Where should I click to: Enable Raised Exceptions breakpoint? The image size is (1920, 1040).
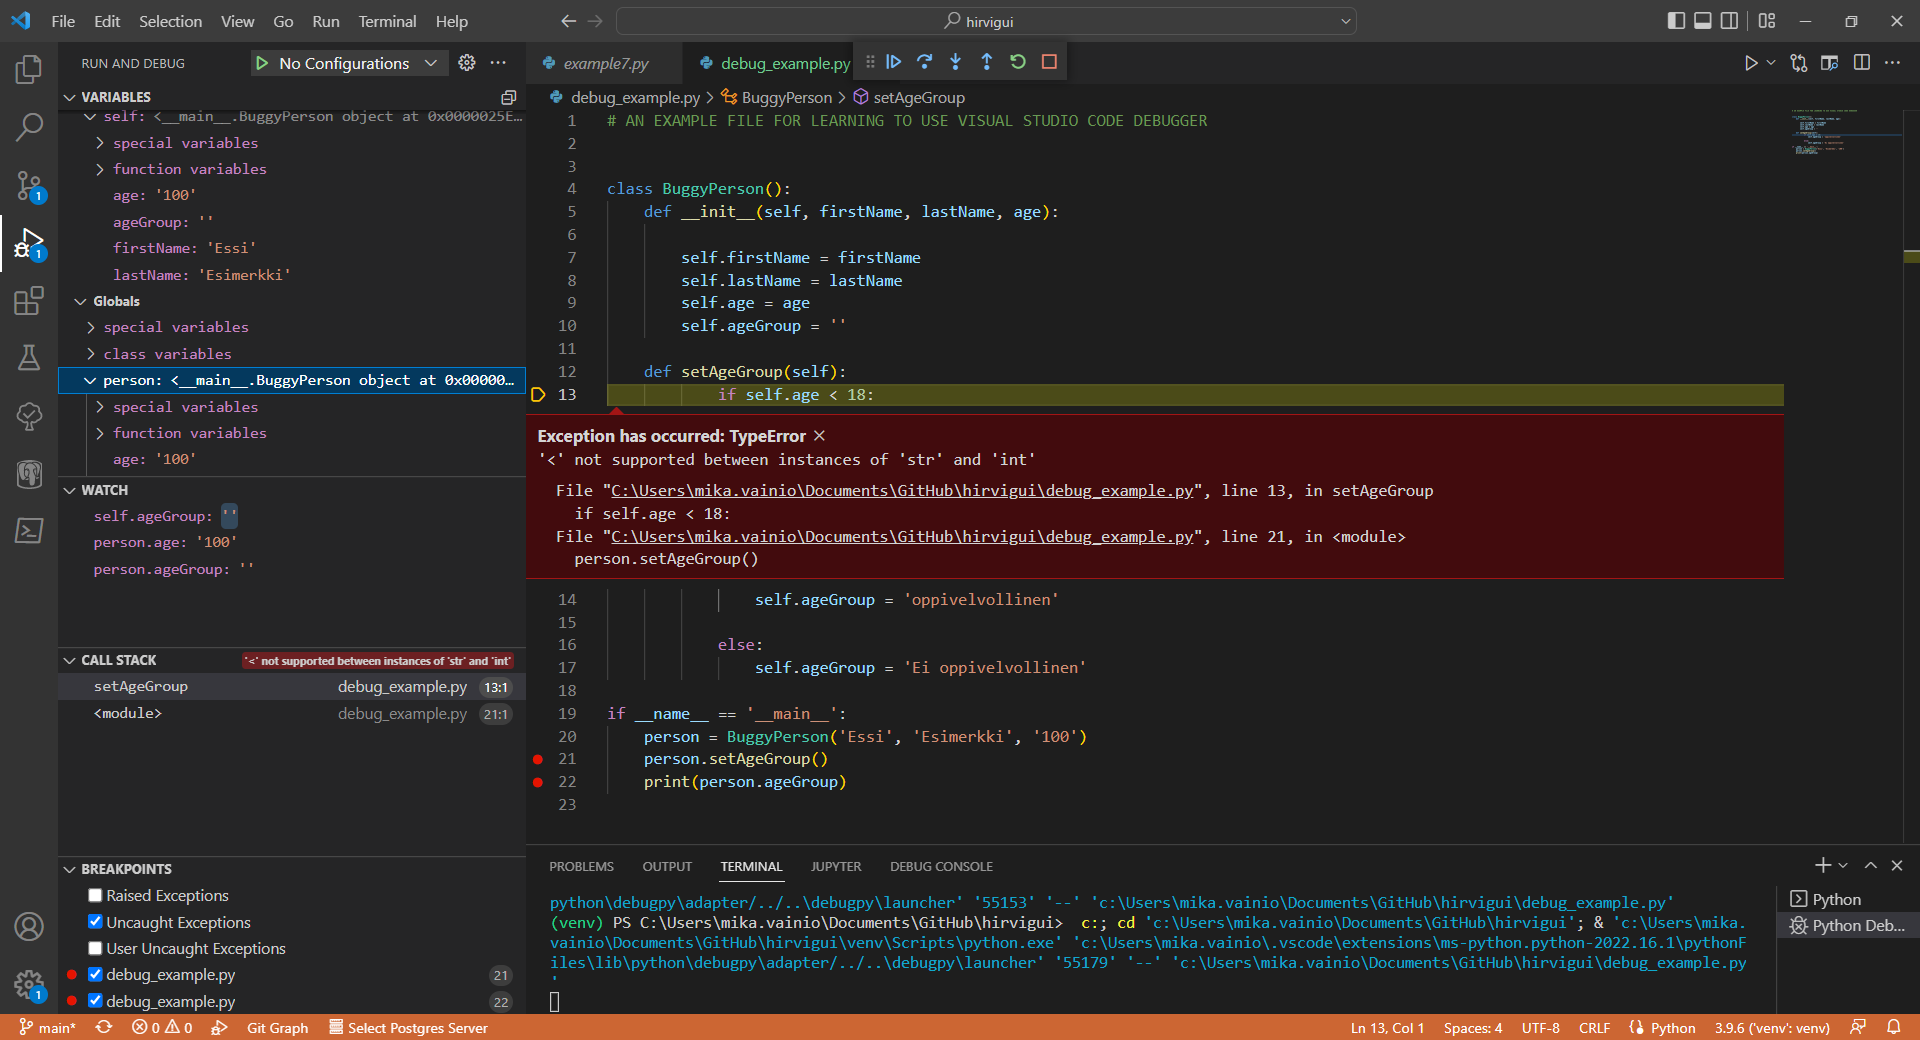[x=95, y=896]
